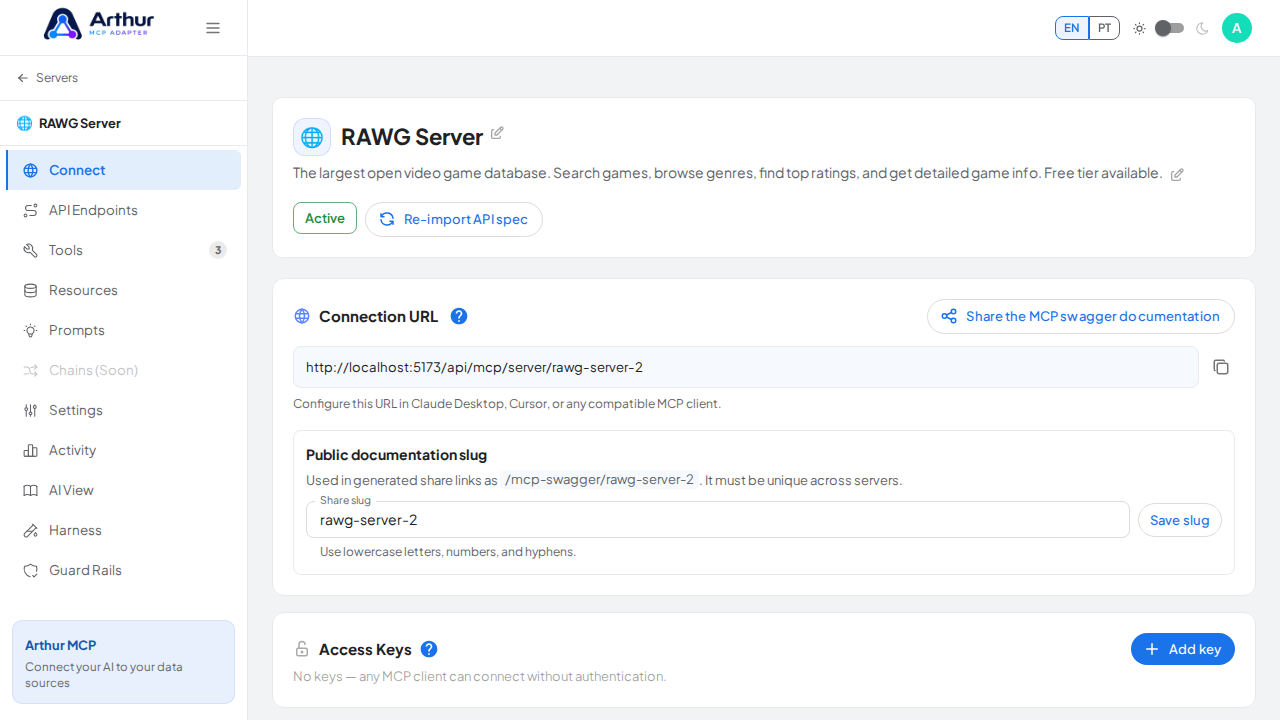Open the Resources section
Image resolution: width=1280 pixels, height=720 pixels.
pos(123,290)
